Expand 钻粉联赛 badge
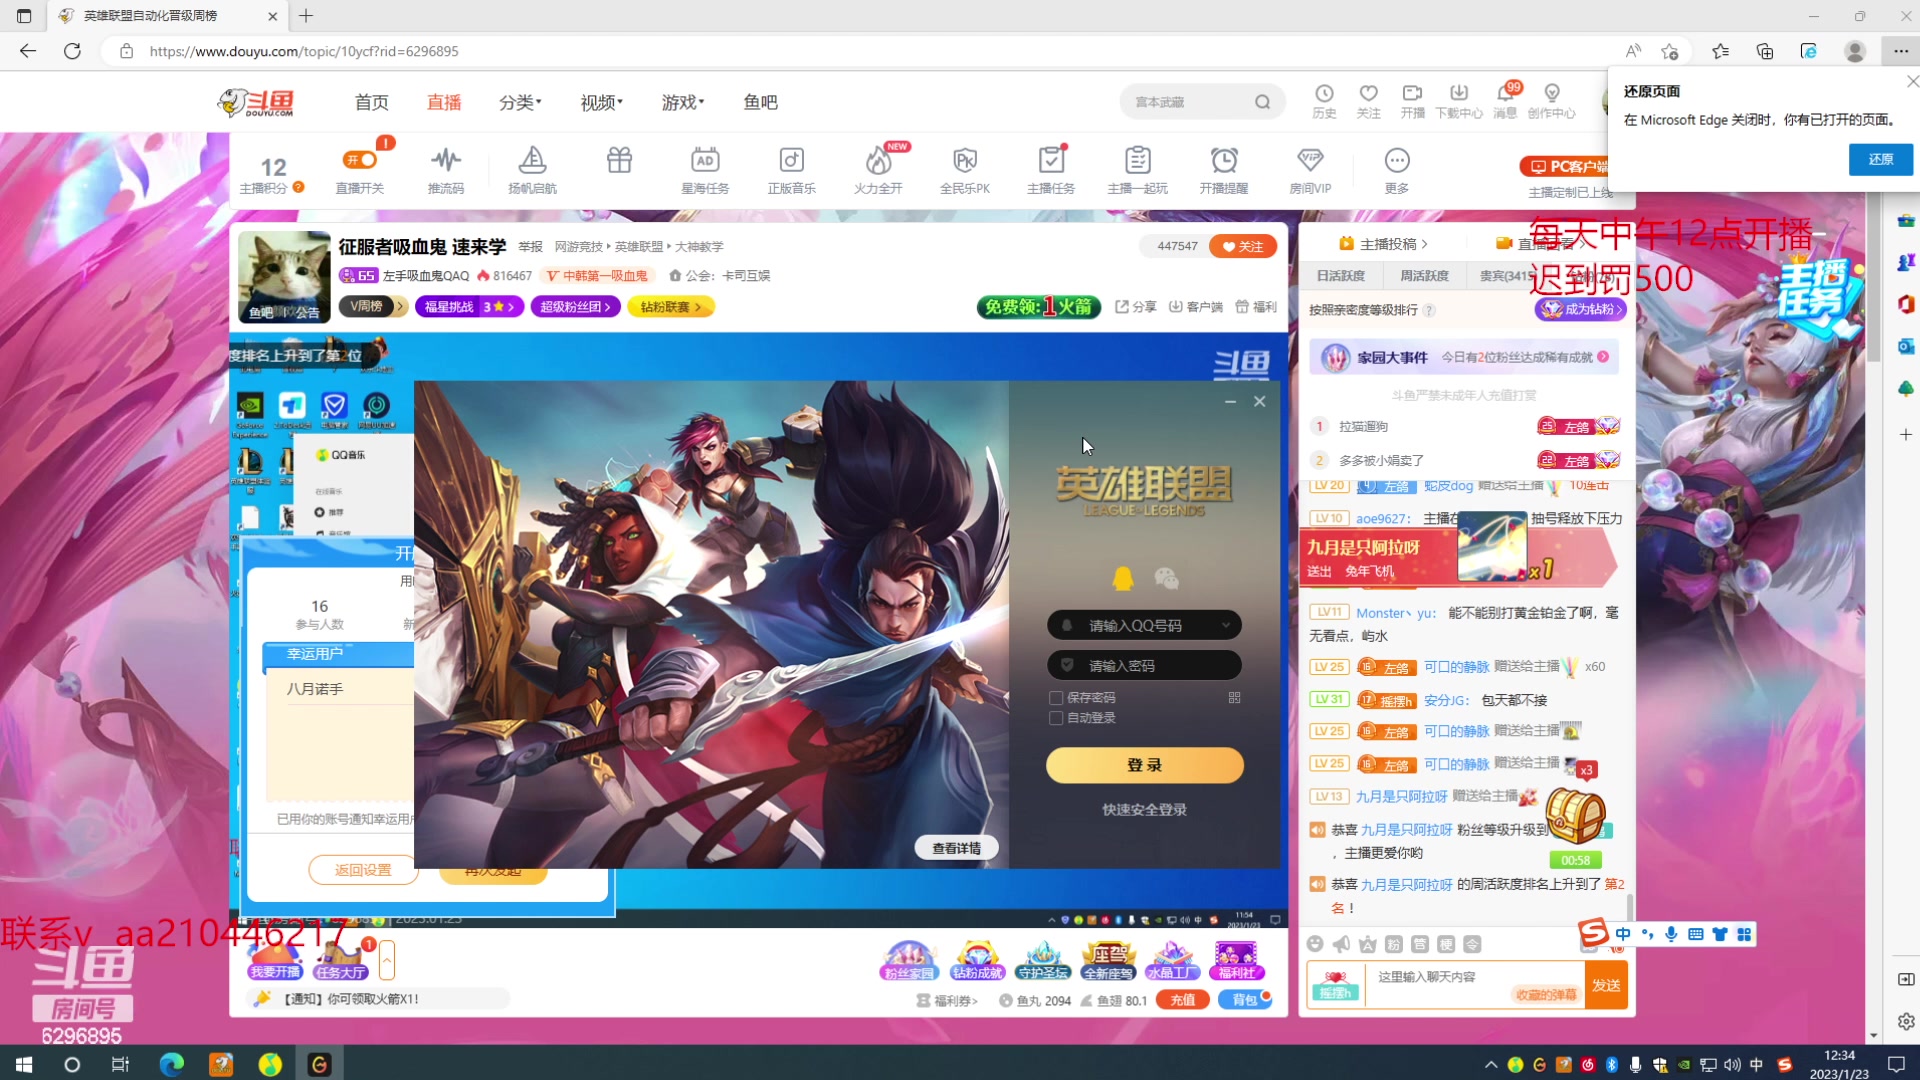The width and height of the screenshot is (1920, 1080). point(671,306)
